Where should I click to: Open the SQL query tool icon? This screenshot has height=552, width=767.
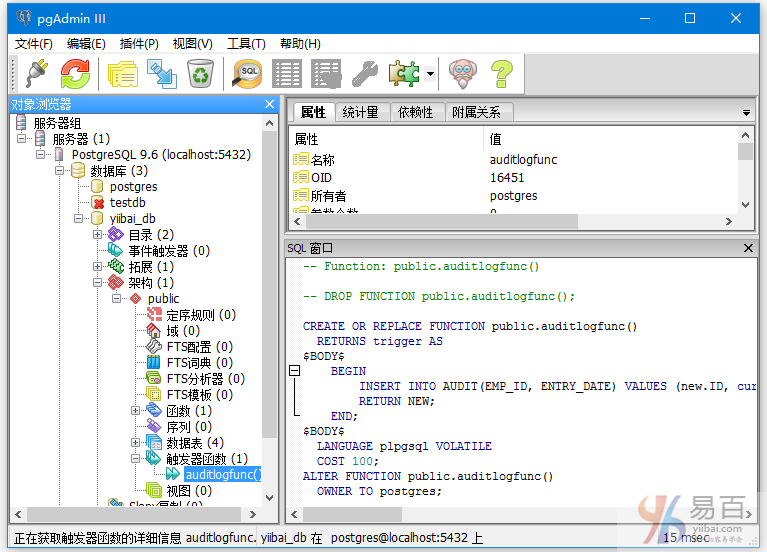coord(247,73)
